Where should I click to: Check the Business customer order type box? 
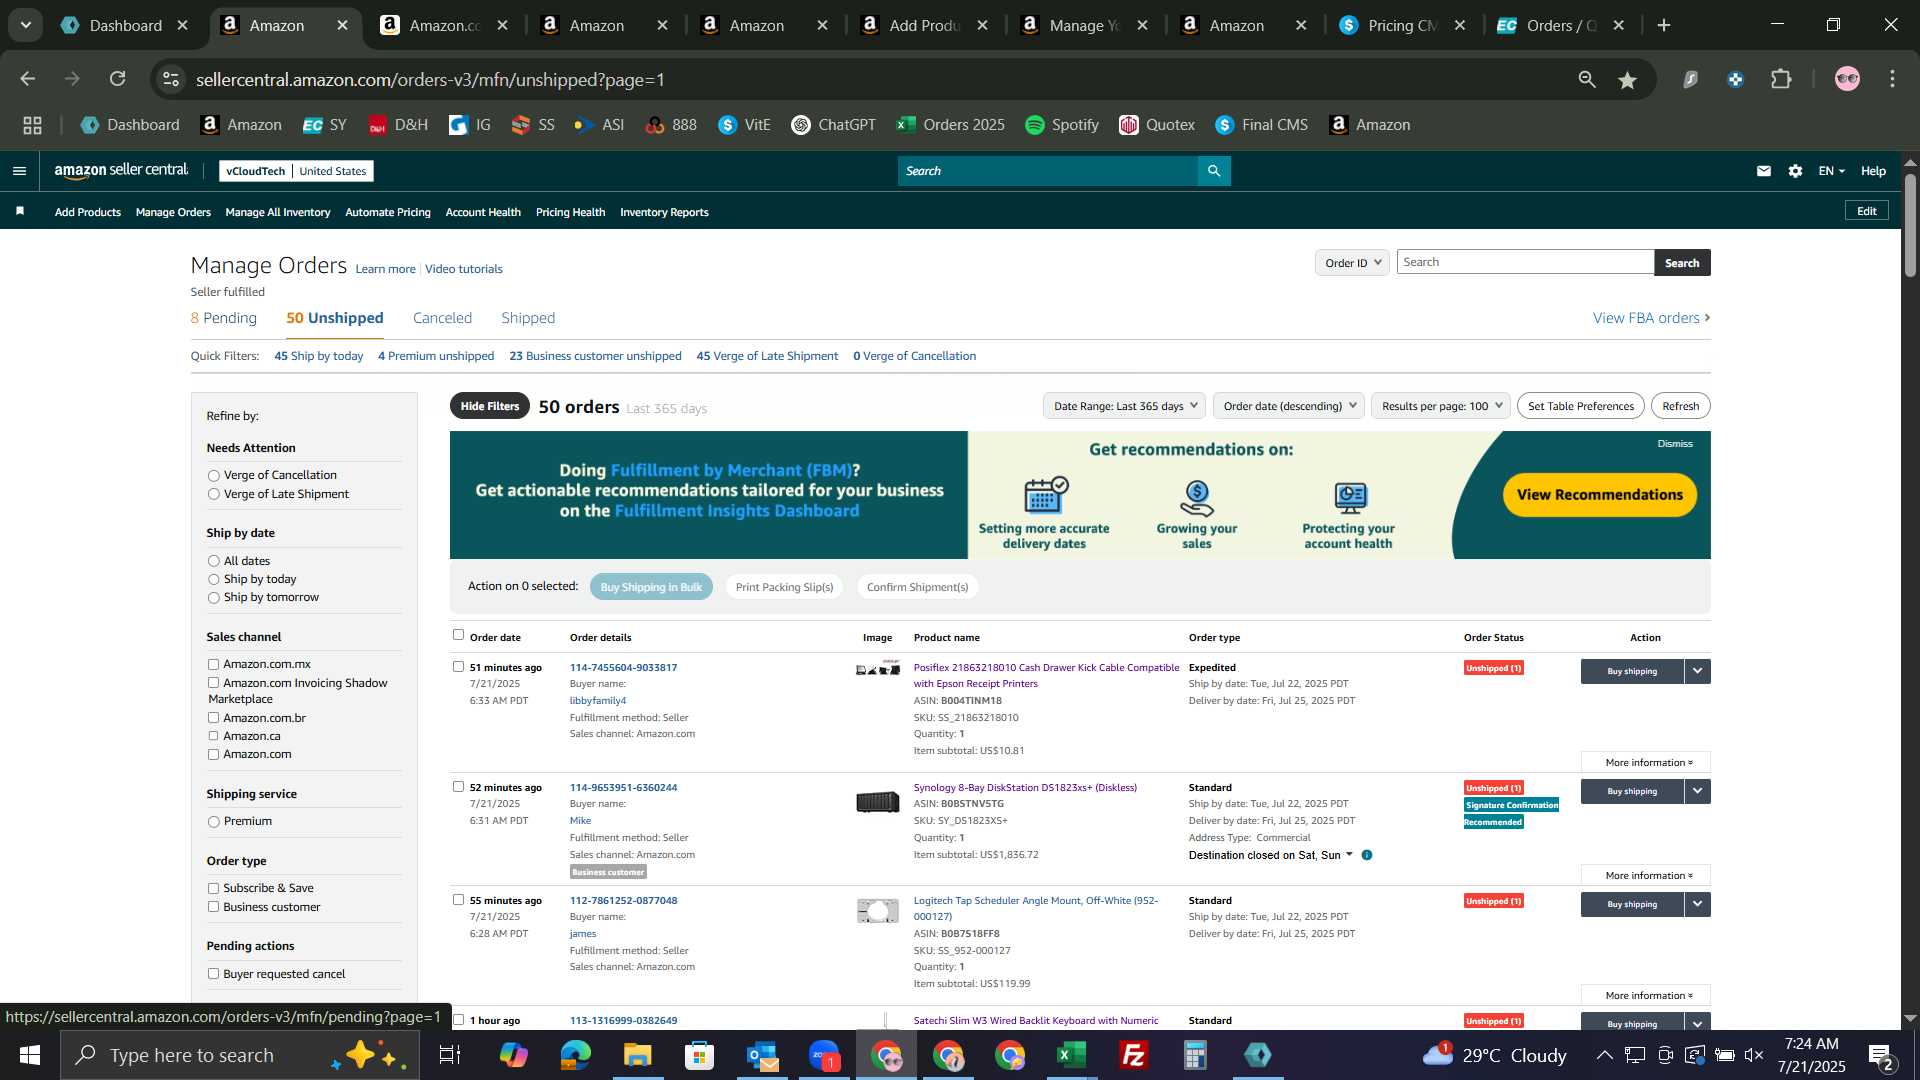coord(213,907)
